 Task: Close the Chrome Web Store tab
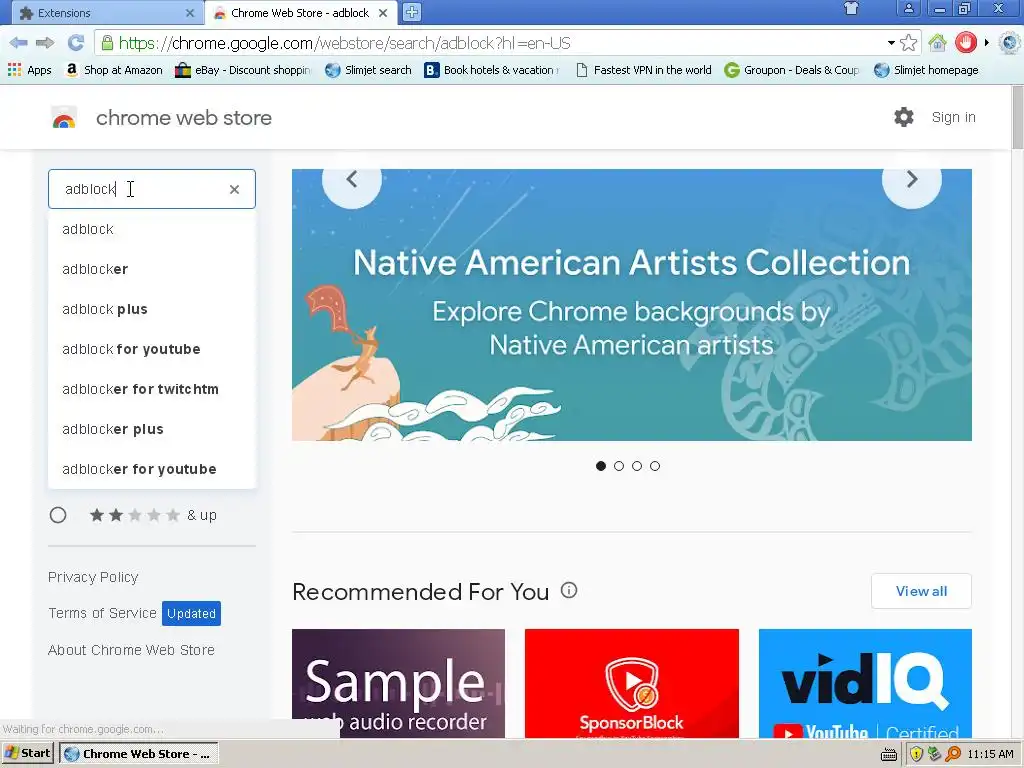coord(383,13)
